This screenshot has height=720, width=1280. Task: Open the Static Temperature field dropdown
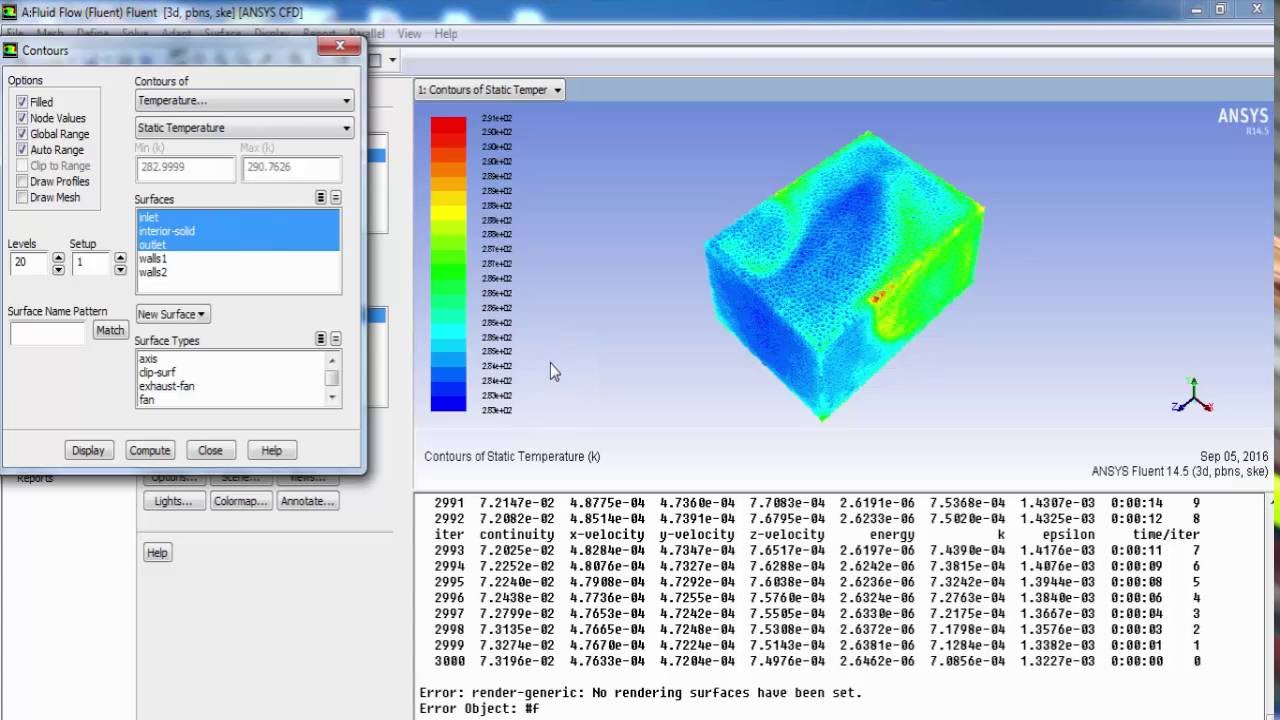click(244, 128)
